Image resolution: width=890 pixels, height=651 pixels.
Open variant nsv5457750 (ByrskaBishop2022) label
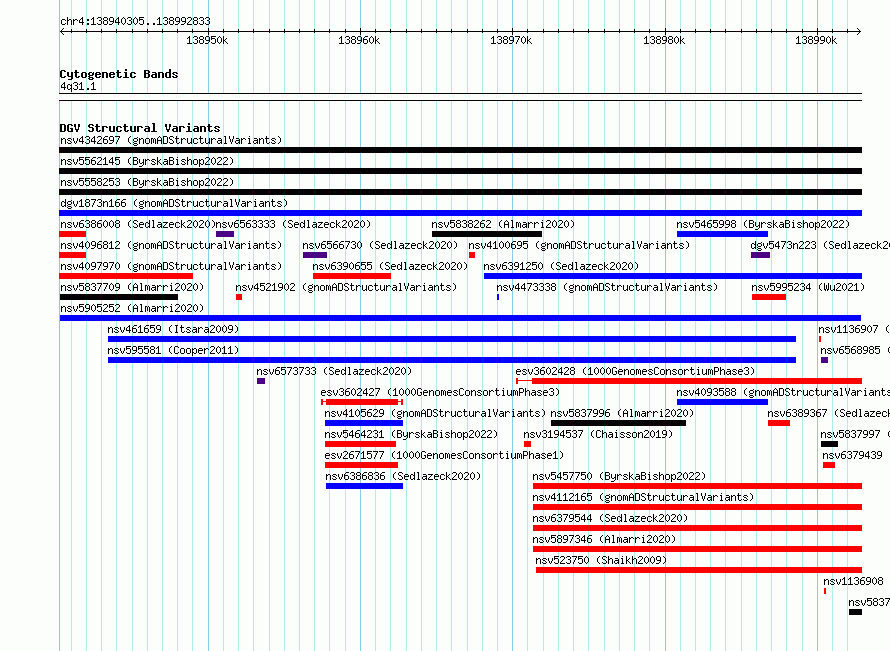[x=619, y=476]
